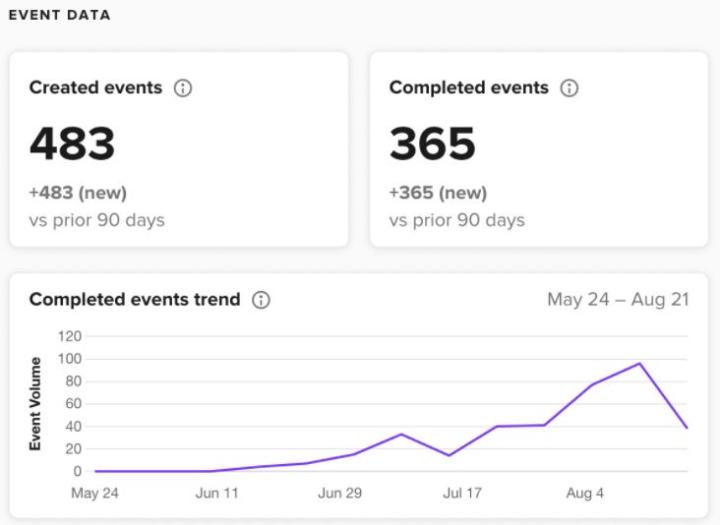Open info tooltip for Completed events trend
Screen dimensions: 720x525
click(262, 300)
